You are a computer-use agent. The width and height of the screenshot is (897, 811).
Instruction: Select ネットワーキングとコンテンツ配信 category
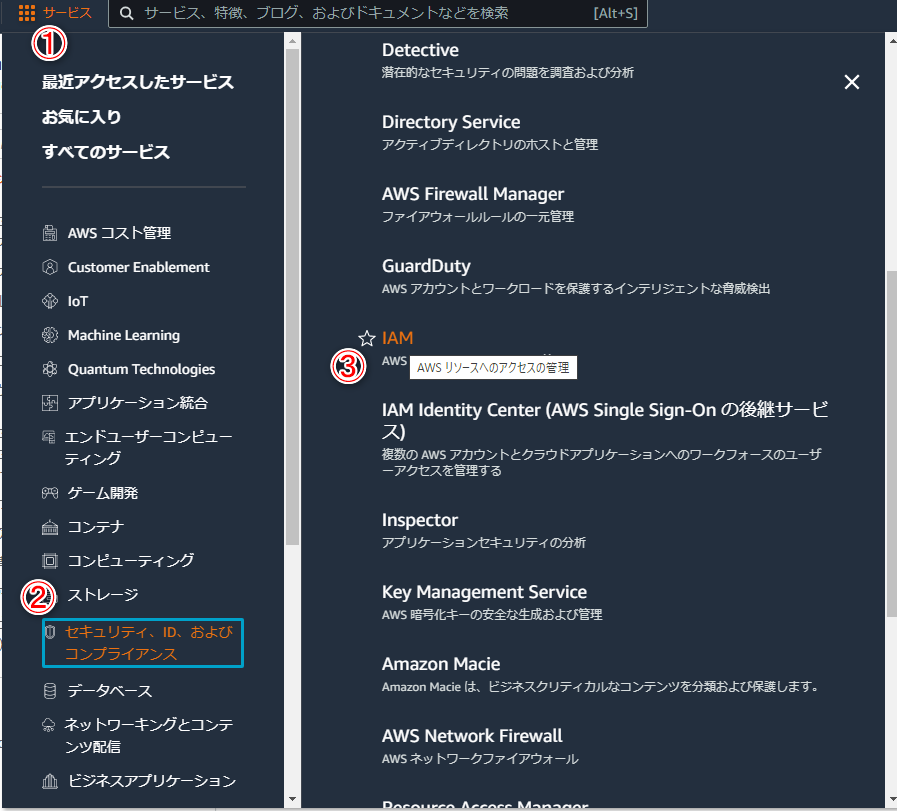pos(149,736)
